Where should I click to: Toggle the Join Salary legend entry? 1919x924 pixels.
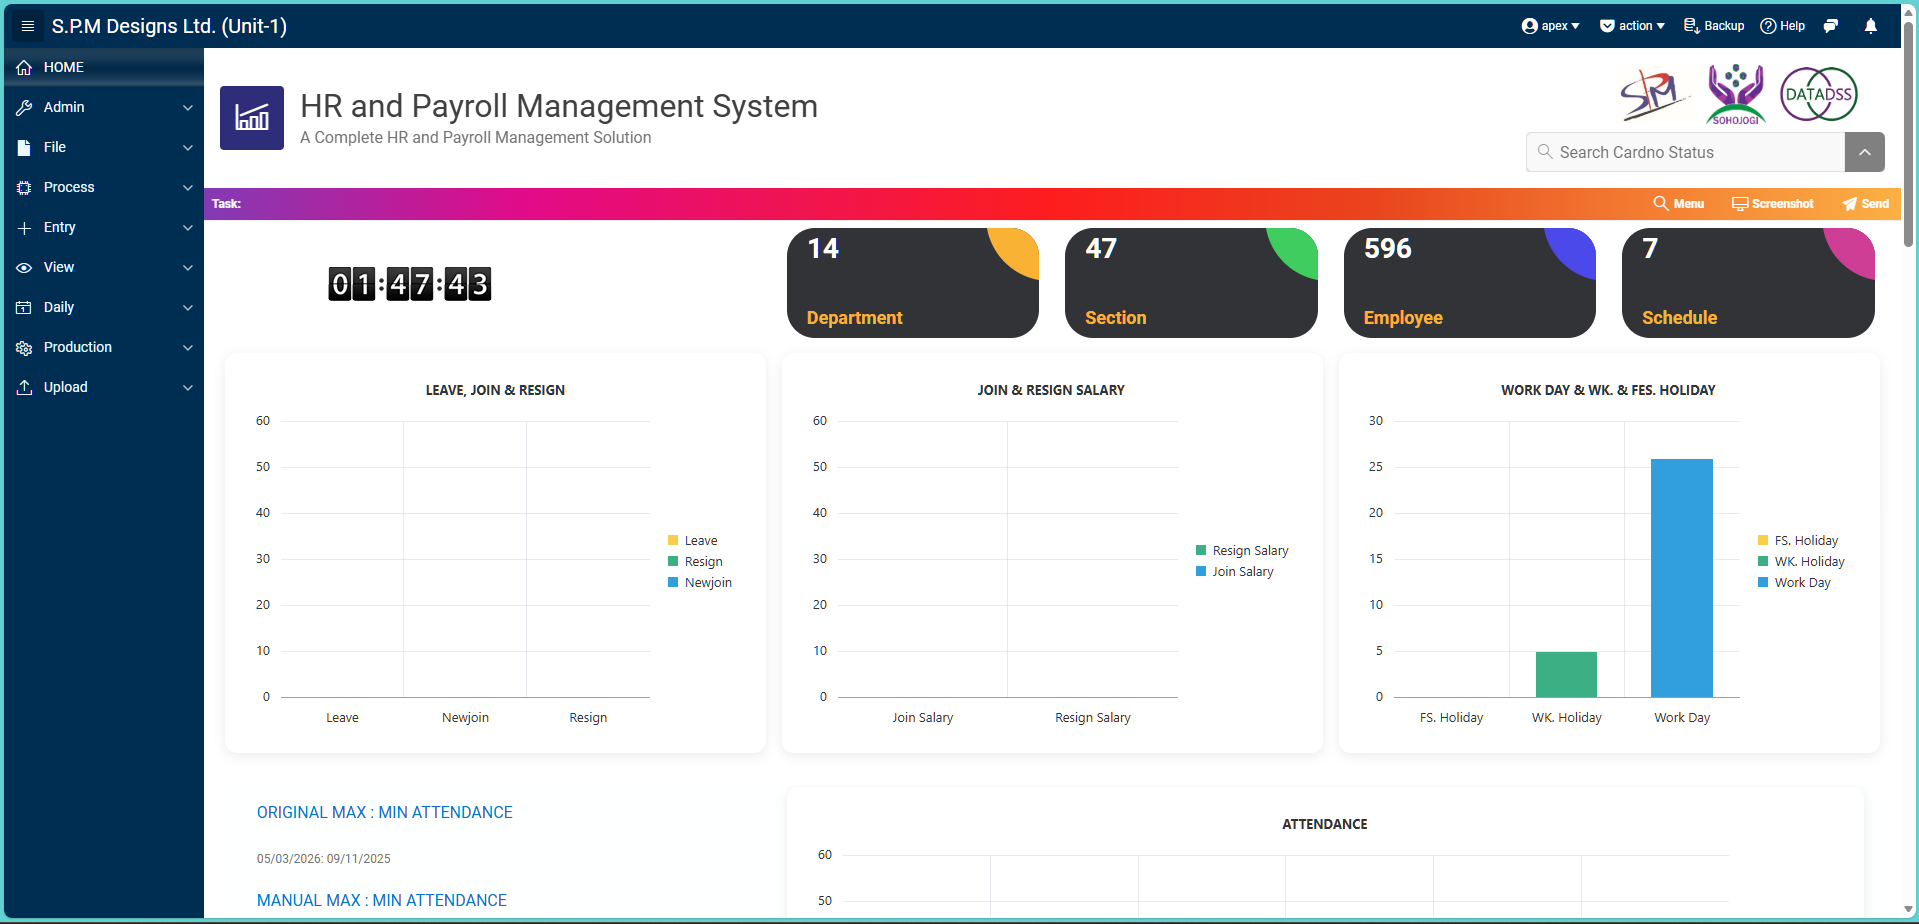[1235, 572]
